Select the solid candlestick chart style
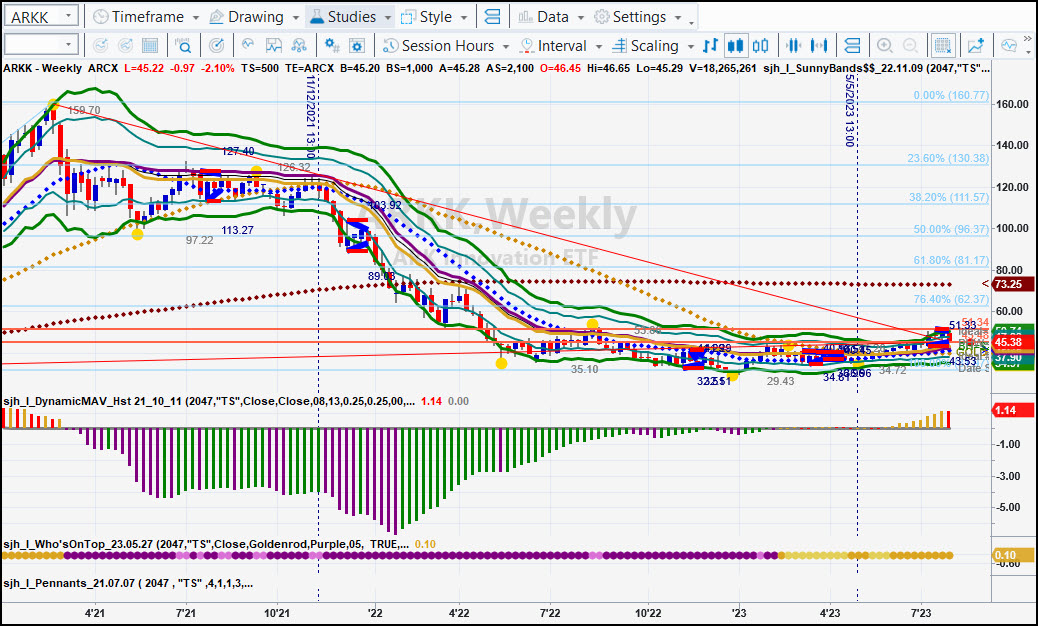1038x626 pixels. [735, 45]
